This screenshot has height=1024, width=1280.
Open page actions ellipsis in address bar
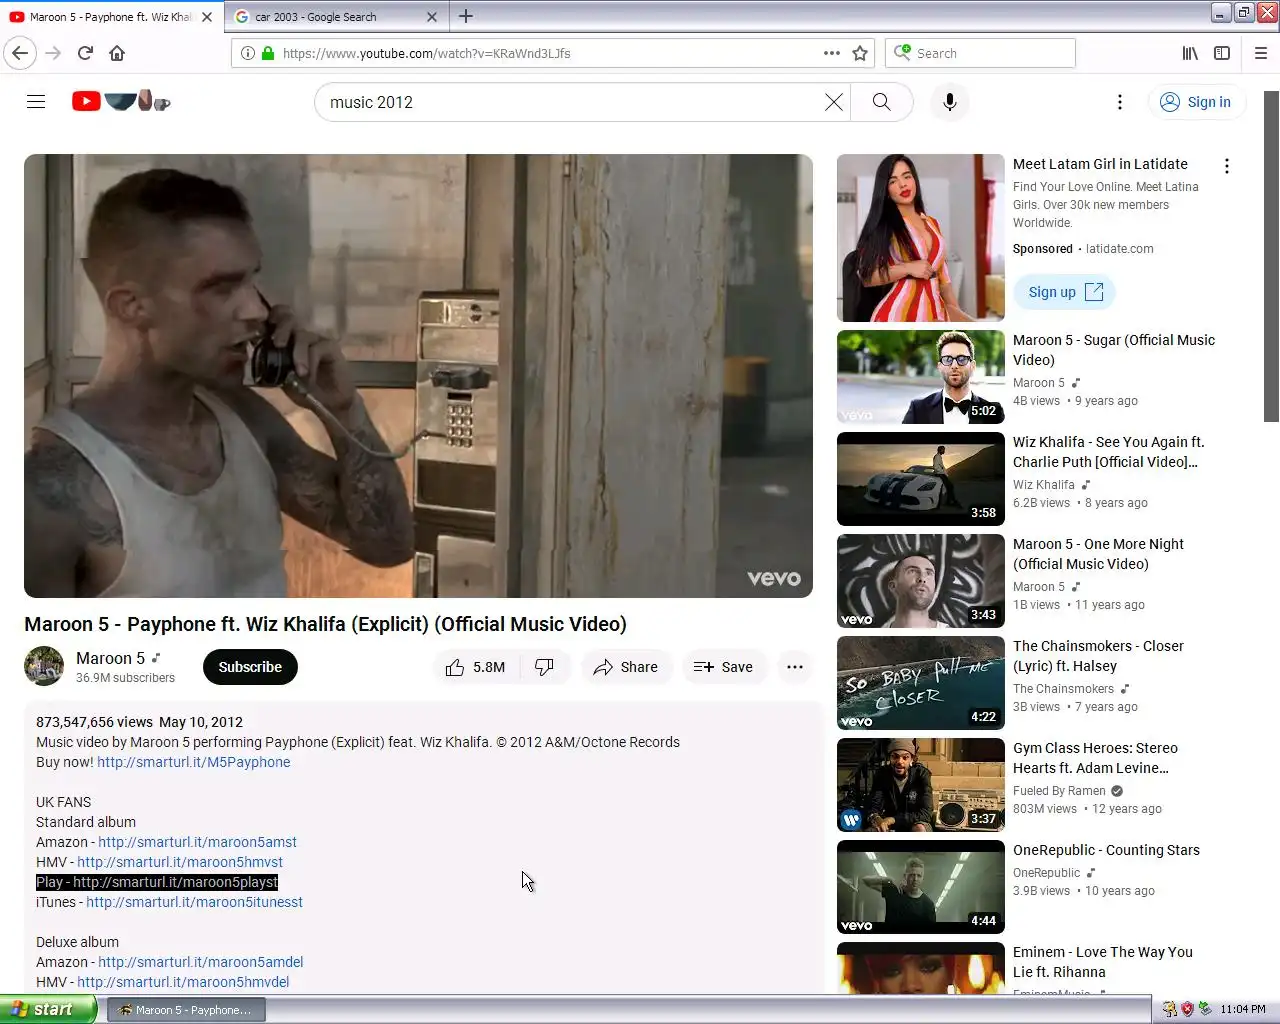[x=831, y=53]
